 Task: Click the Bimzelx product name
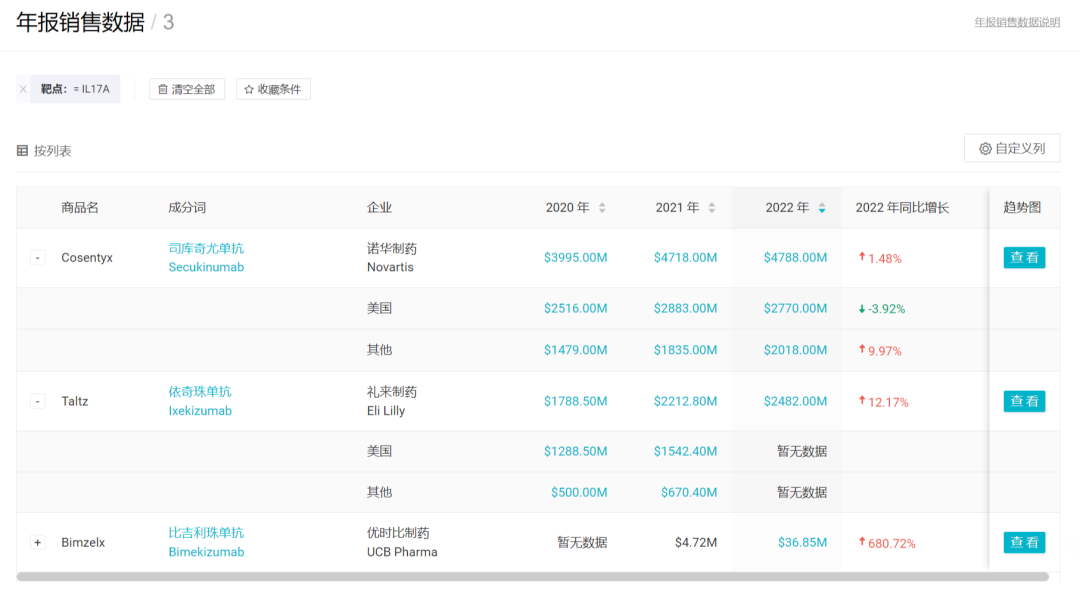(83, 542)
